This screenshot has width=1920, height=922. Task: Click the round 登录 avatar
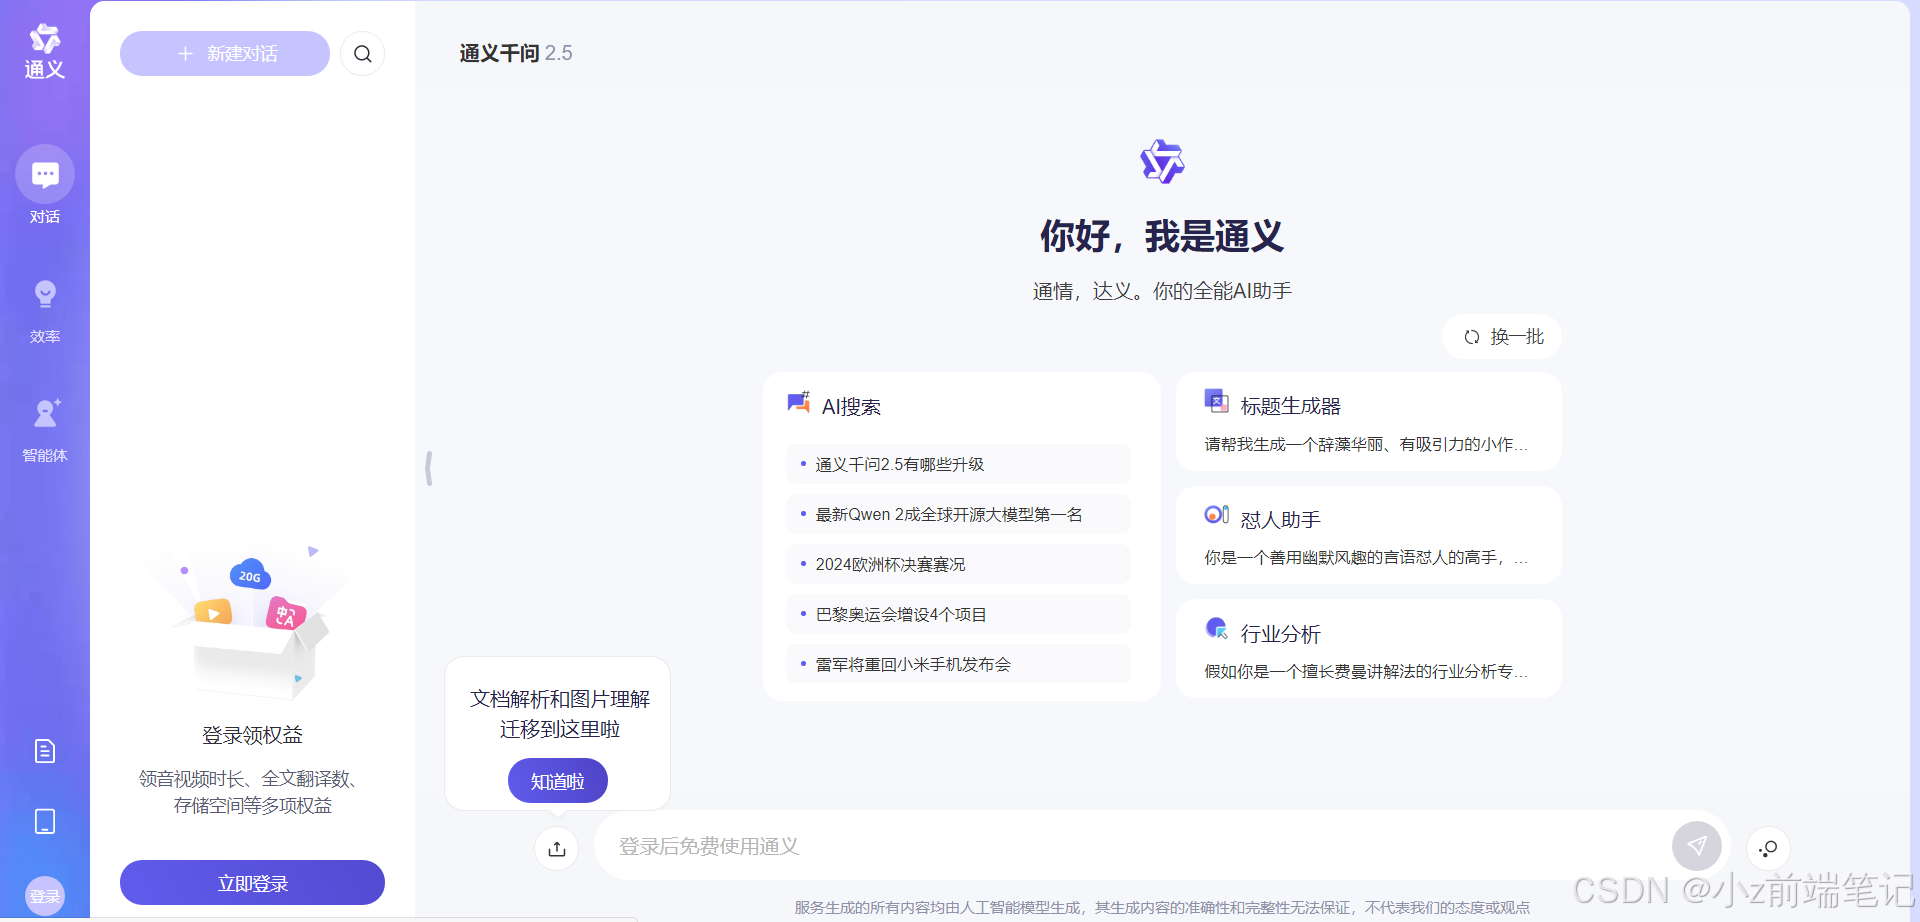(45, 896)
